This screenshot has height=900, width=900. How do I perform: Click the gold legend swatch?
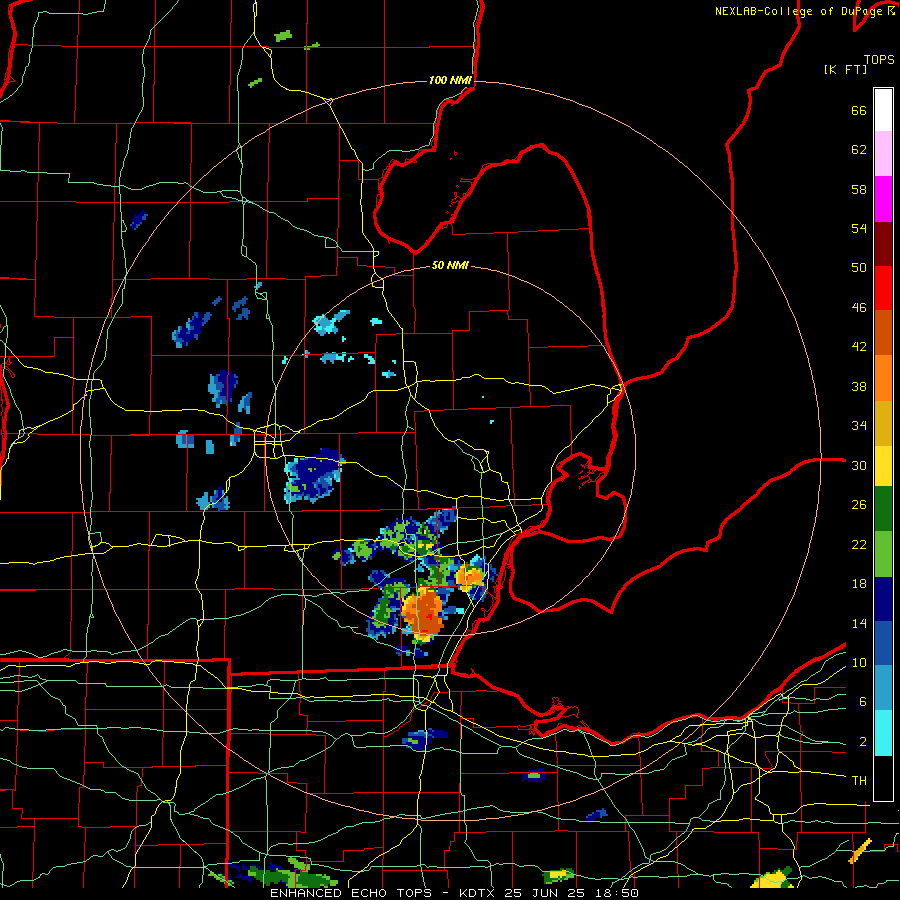[x=883, y=423]
